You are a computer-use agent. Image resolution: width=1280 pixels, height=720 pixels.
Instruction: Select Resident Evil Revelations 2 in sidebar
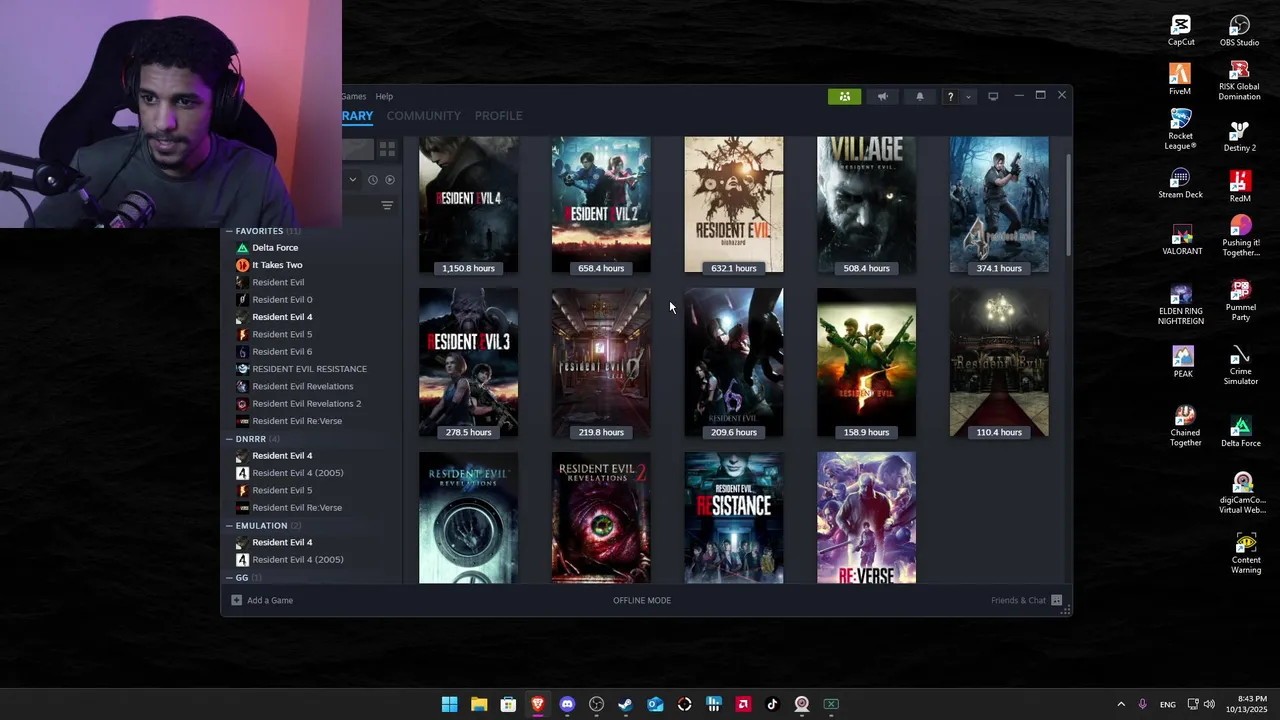click(306, 403)
